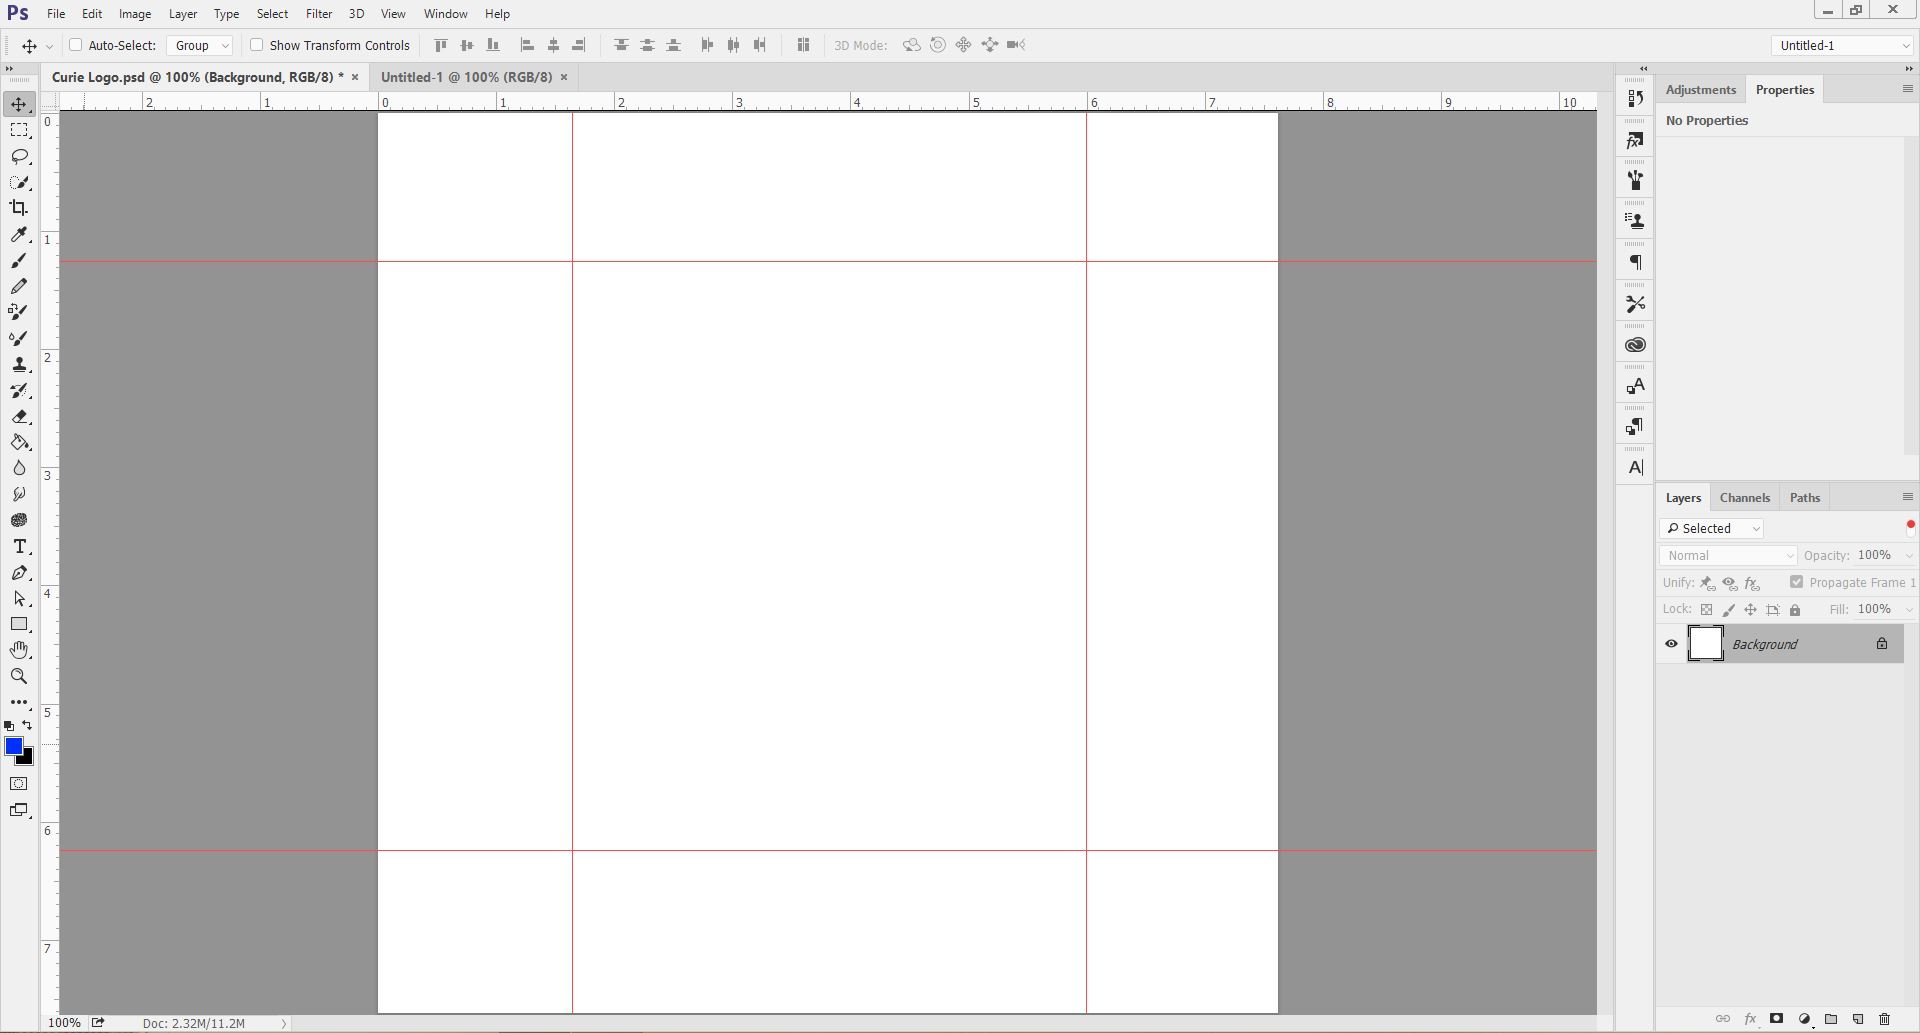
Task: Click the Background layer thumbnail
Action: click(1706, 643)
